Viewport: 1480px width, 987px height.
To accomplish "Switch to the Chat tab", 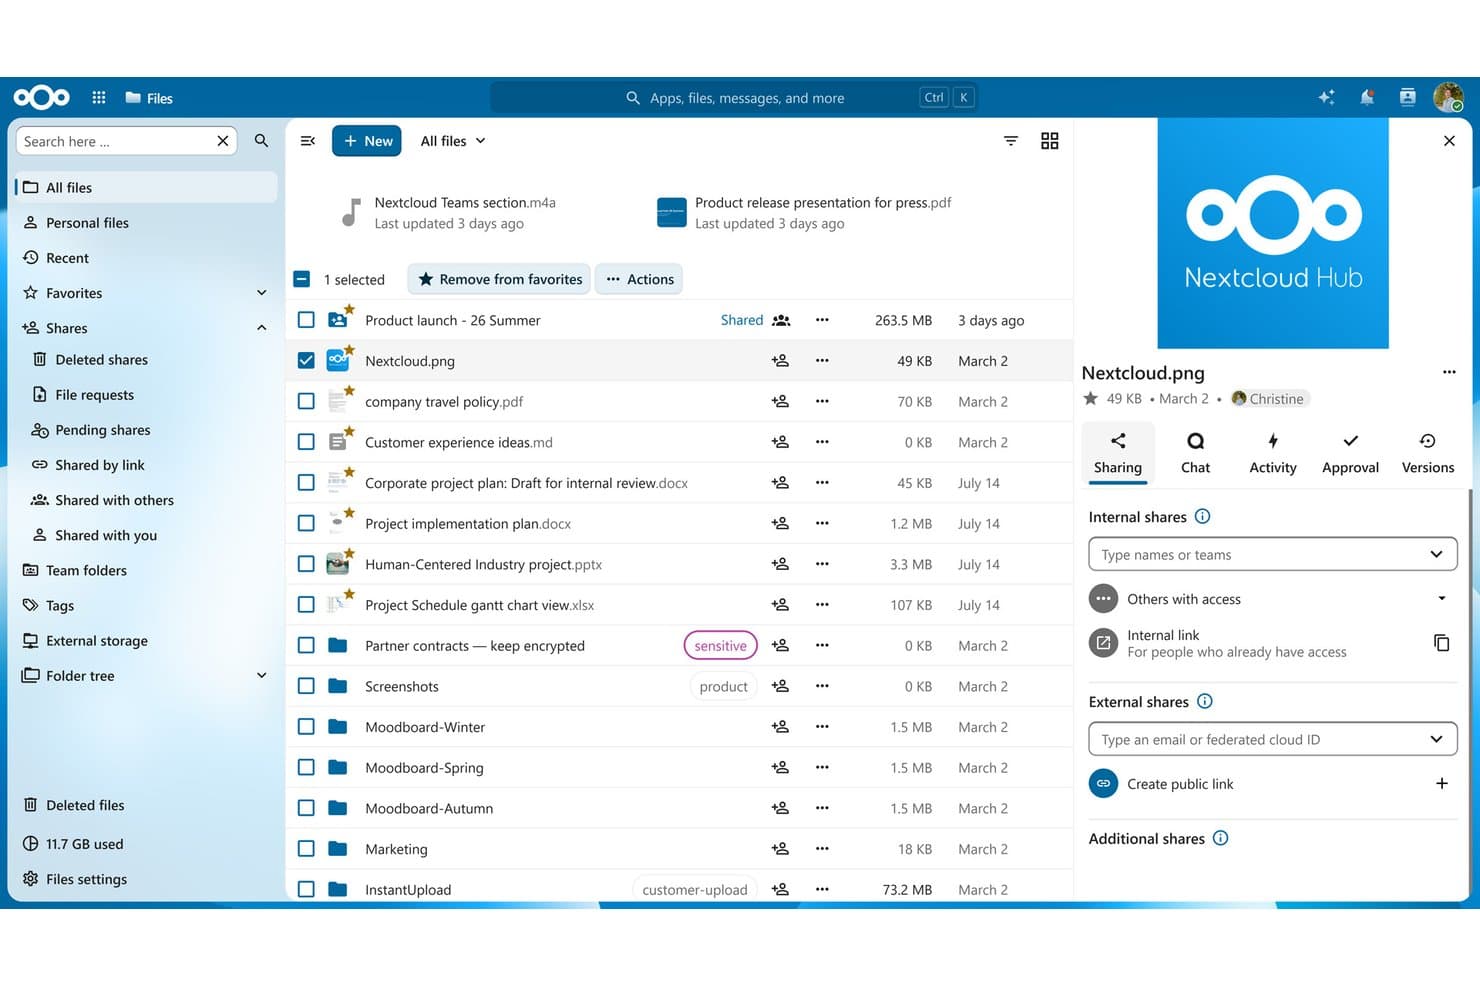I will 1195,453.
